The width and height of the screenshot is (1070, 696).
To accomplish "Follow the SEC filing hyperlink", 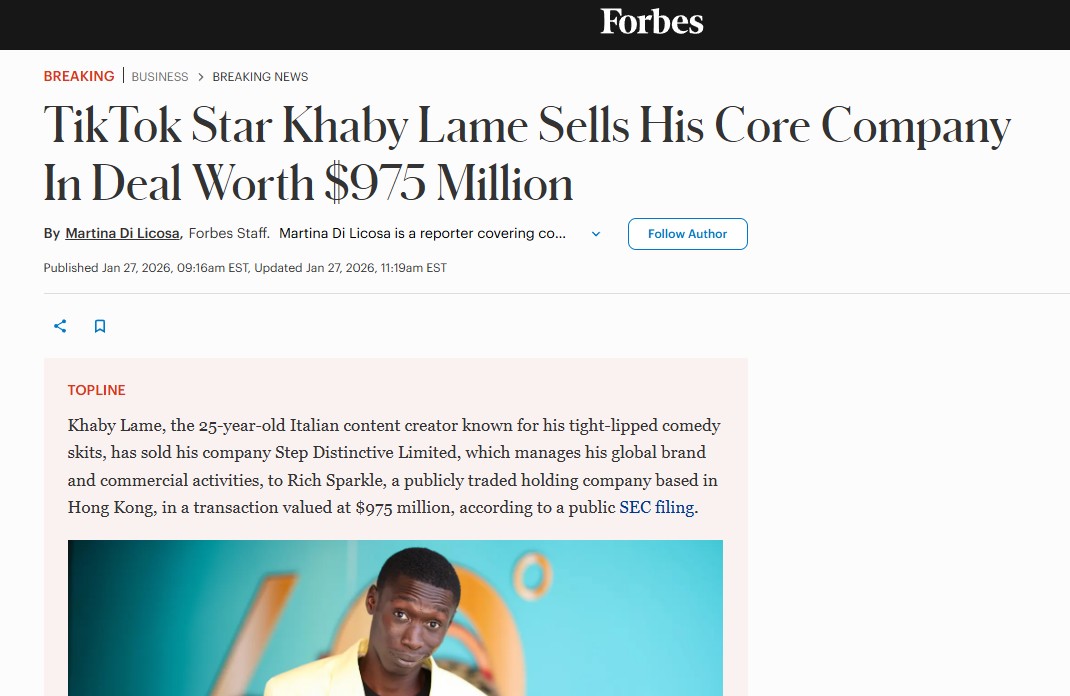I will tap(656, 507).
